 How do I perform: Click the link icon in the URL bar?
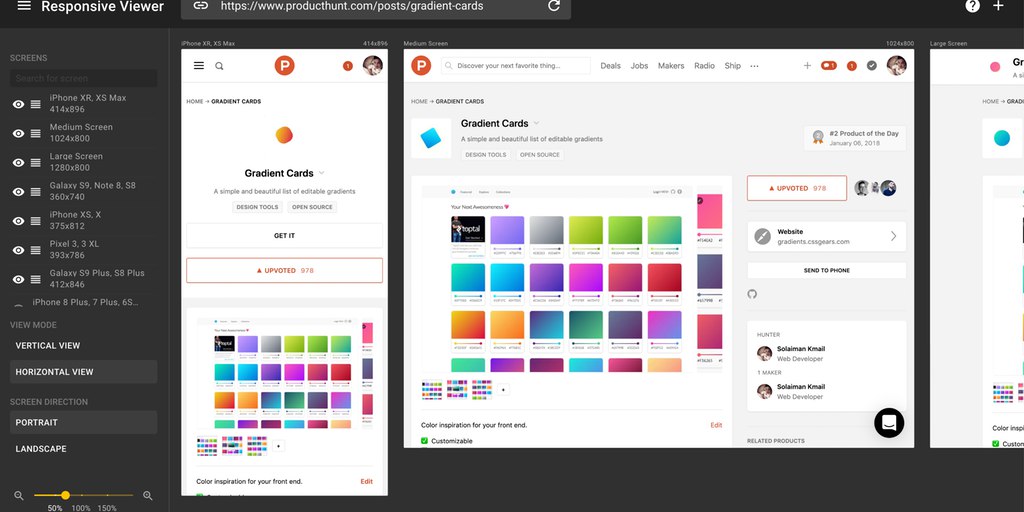pyautogui.click(x=200, y=6)
